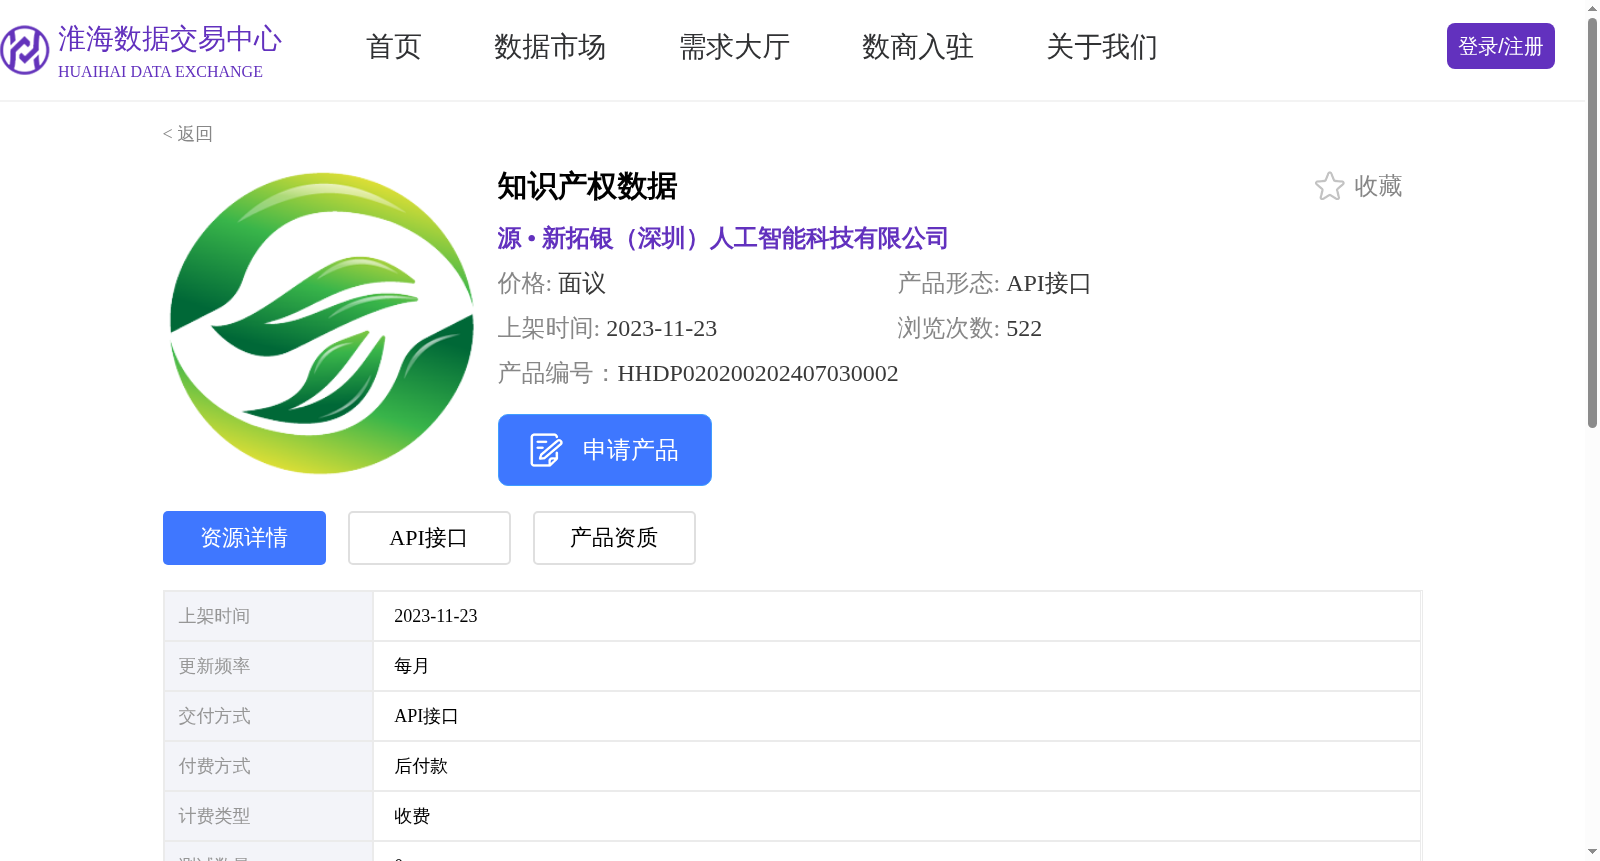Switch to the 产品资质 tab
The image size is (1600, 861).
(614, 538)
